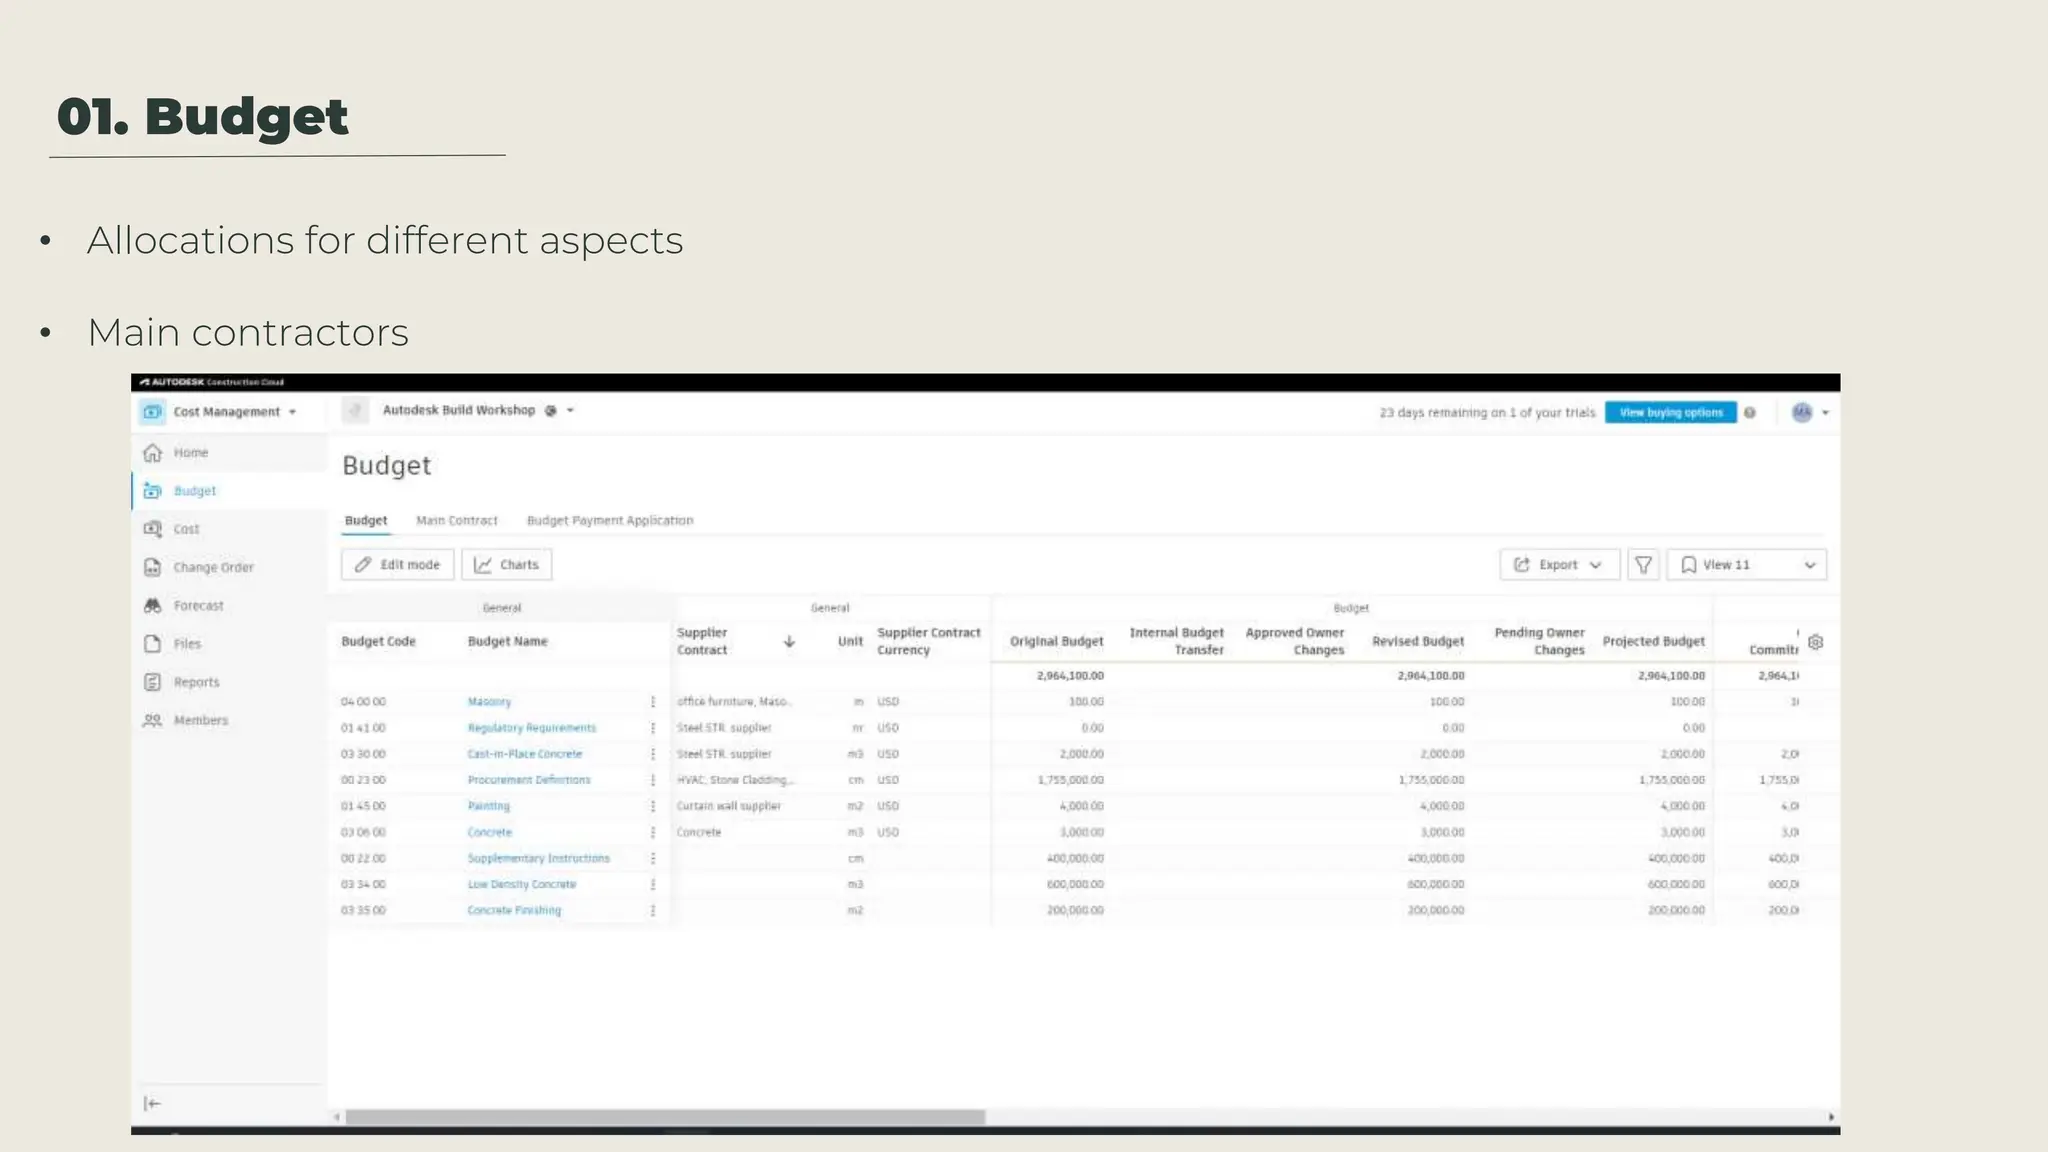Click the Edit mode button

(398, 565)
